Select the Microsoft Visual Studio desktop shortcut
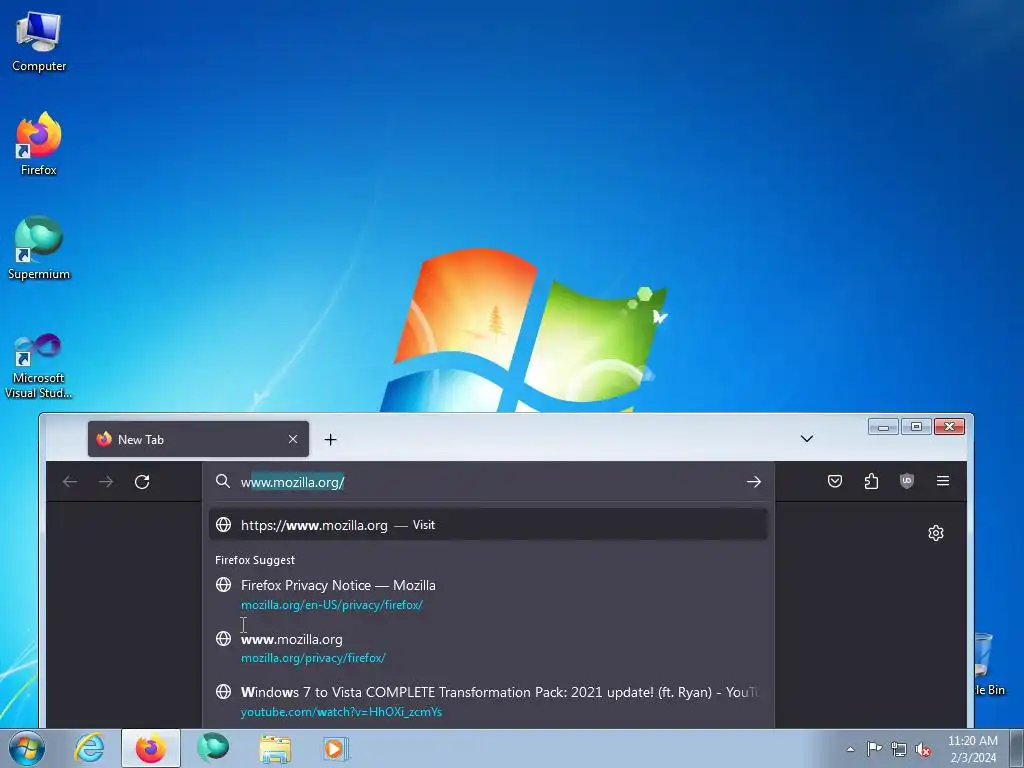1024x768 pixels. [39, 366]
